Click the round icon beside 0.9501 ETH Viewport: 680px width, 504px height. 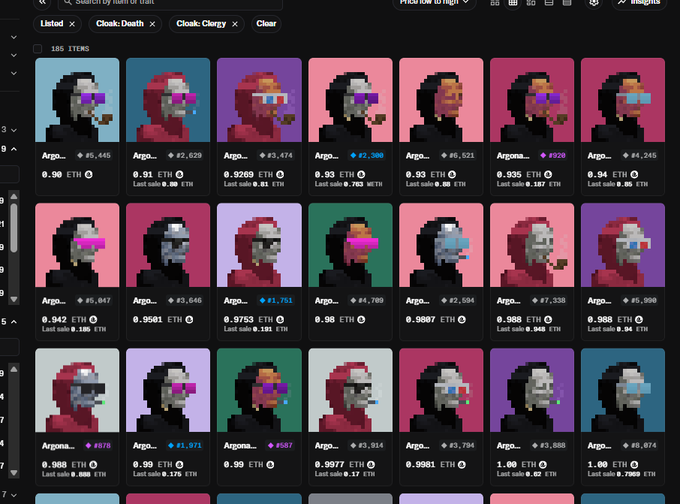[189, 319]
